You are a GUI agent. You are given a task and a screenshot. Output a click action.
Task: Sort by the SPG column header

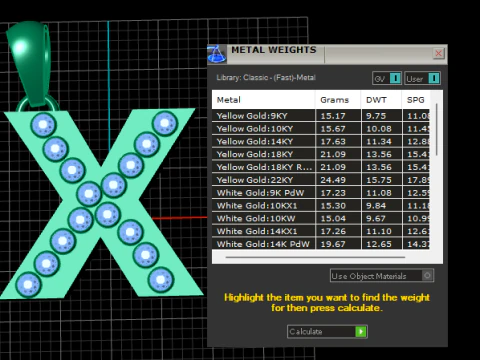pos(416,100)
